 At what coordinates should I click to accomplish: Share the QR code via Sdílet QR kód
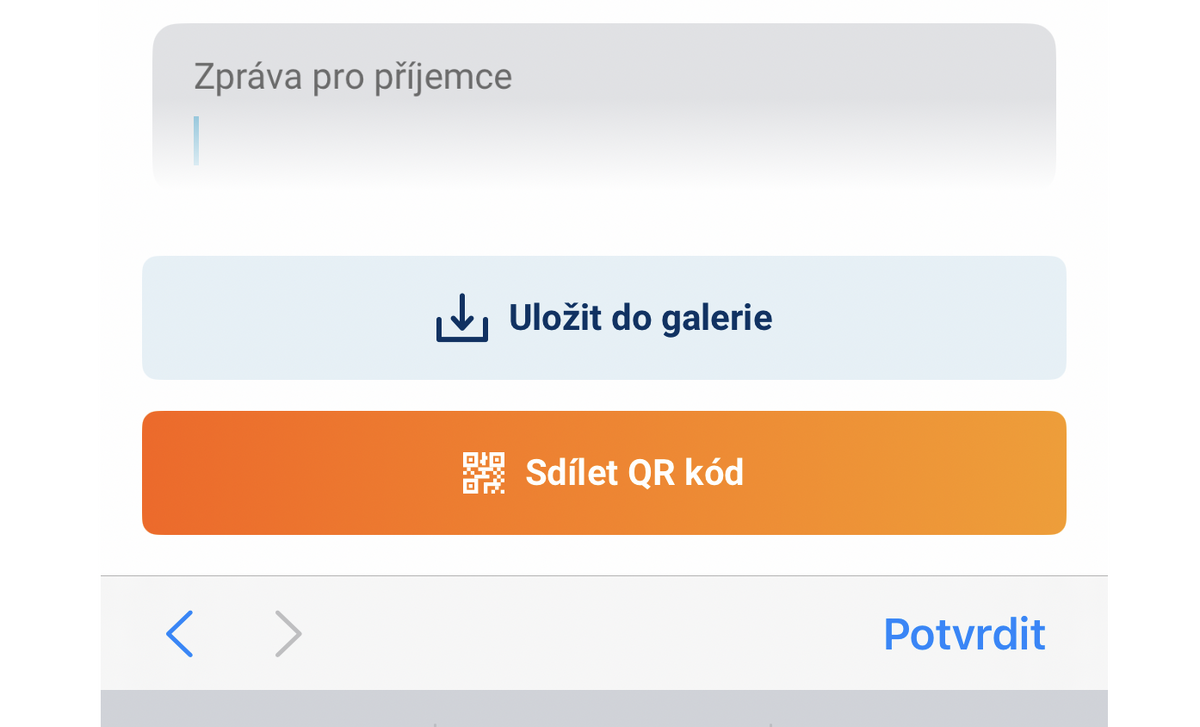point(604,472)
